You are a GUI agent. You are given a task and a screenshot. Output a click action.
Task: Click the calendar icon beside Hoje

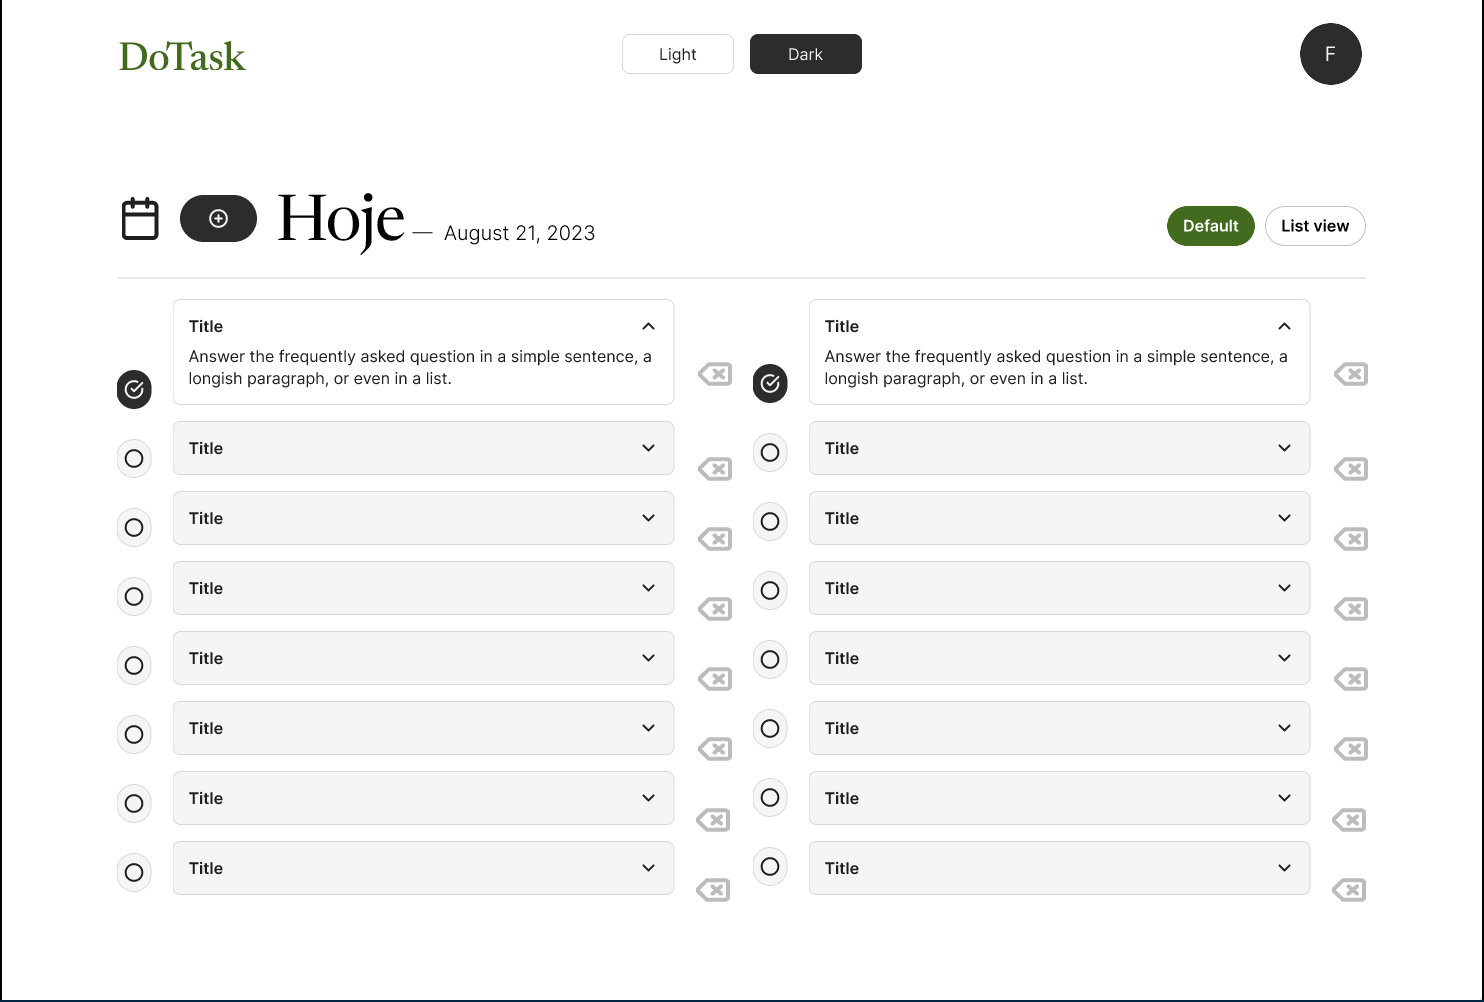140,219
